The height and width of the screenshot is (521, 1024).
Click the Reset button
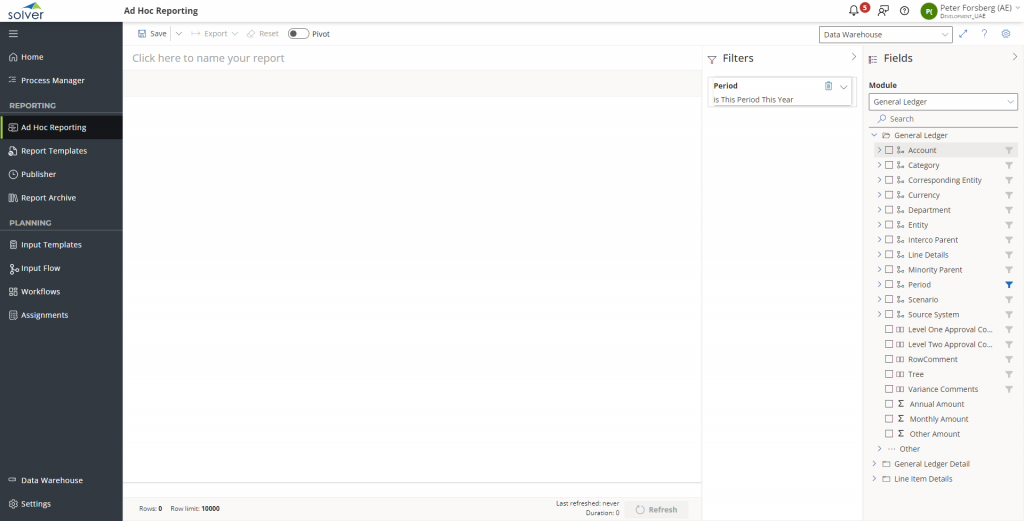262,34
